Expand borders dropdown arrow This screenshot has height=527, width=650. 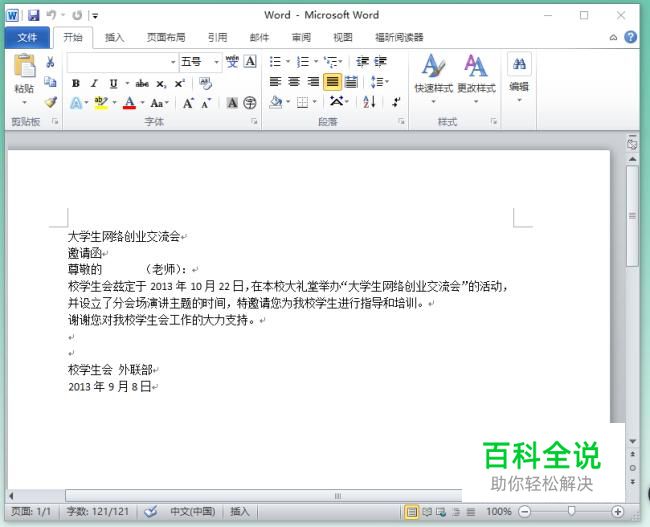click(x=315, y=102)
